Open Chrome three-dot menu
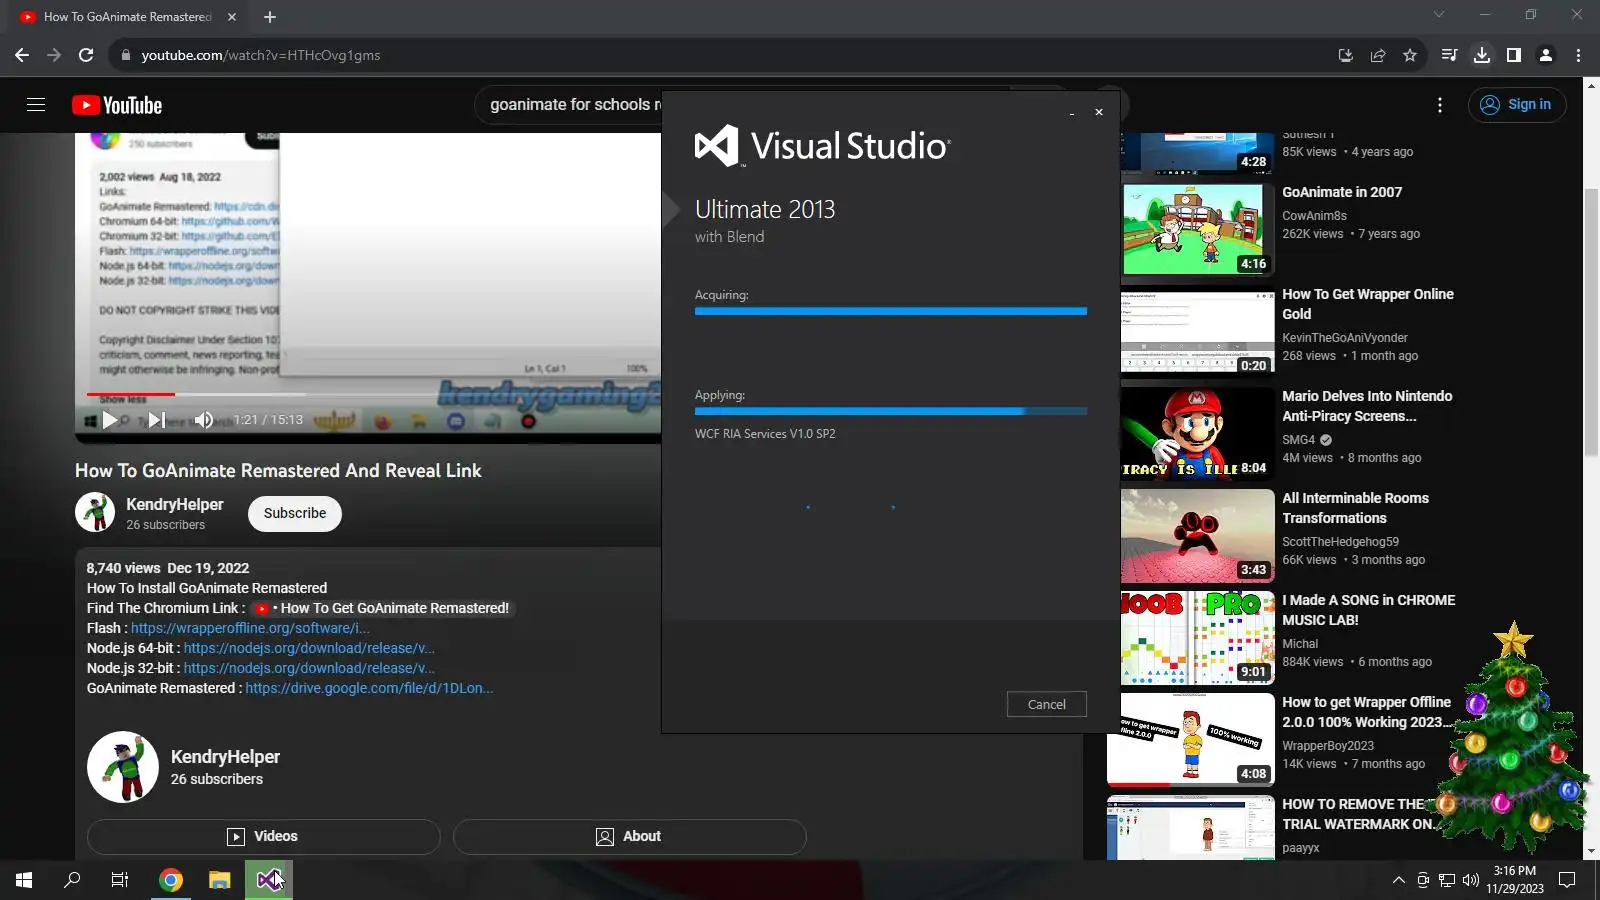Screen dimensions: 1600x900 click(1579, 55)
